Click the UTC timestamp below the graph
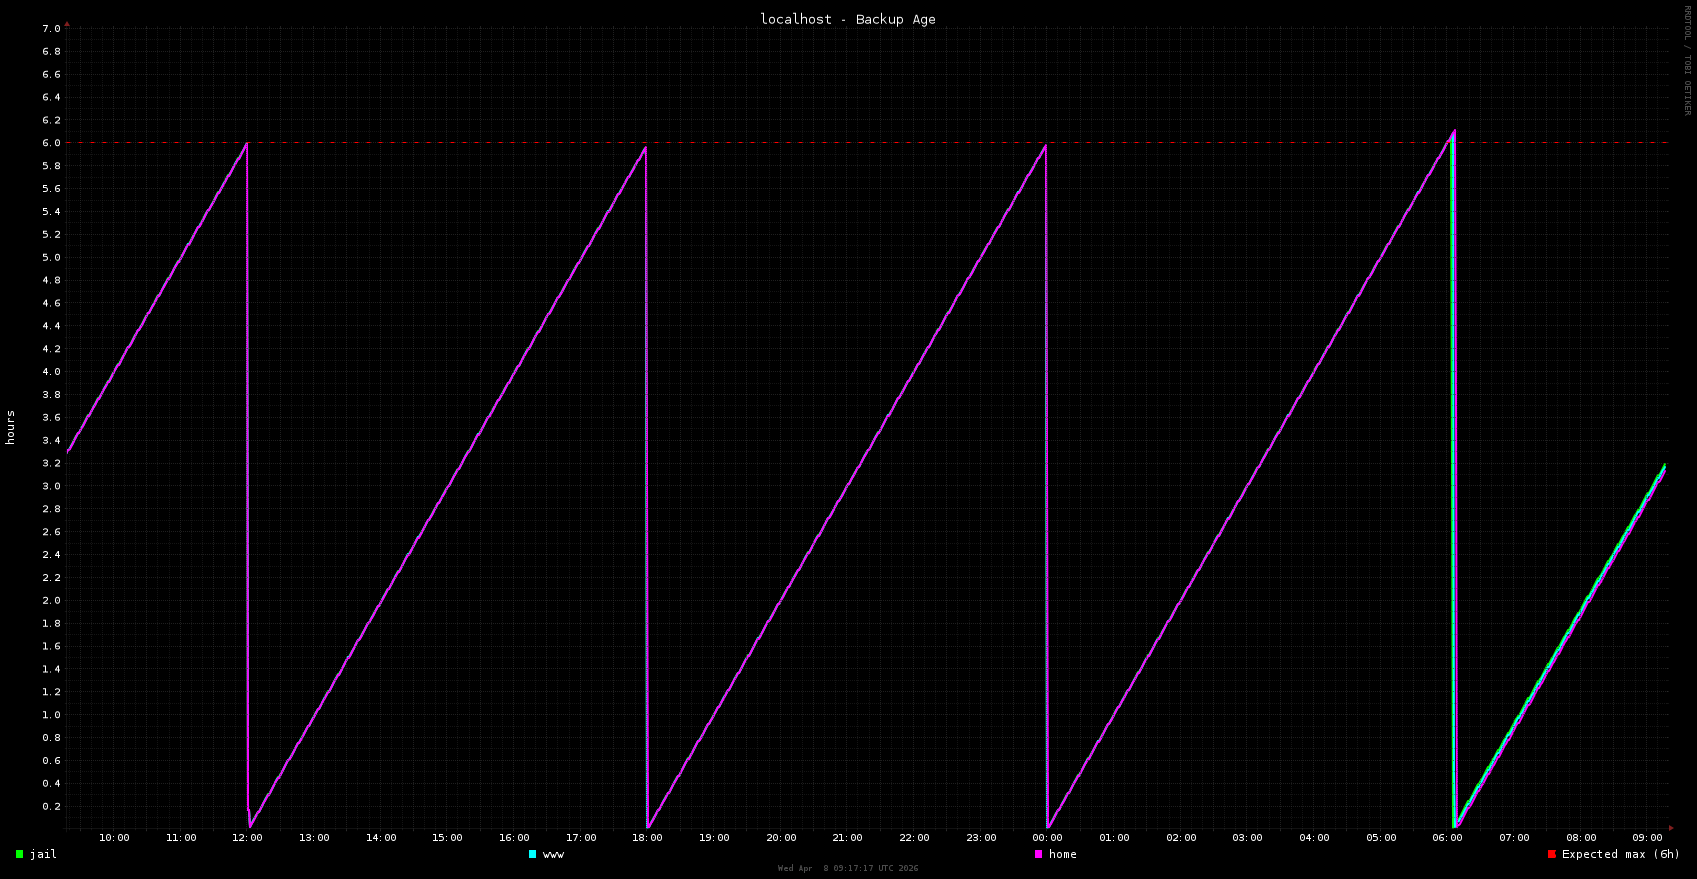This screenshot has width=1697, height=879. coord(848,868)
